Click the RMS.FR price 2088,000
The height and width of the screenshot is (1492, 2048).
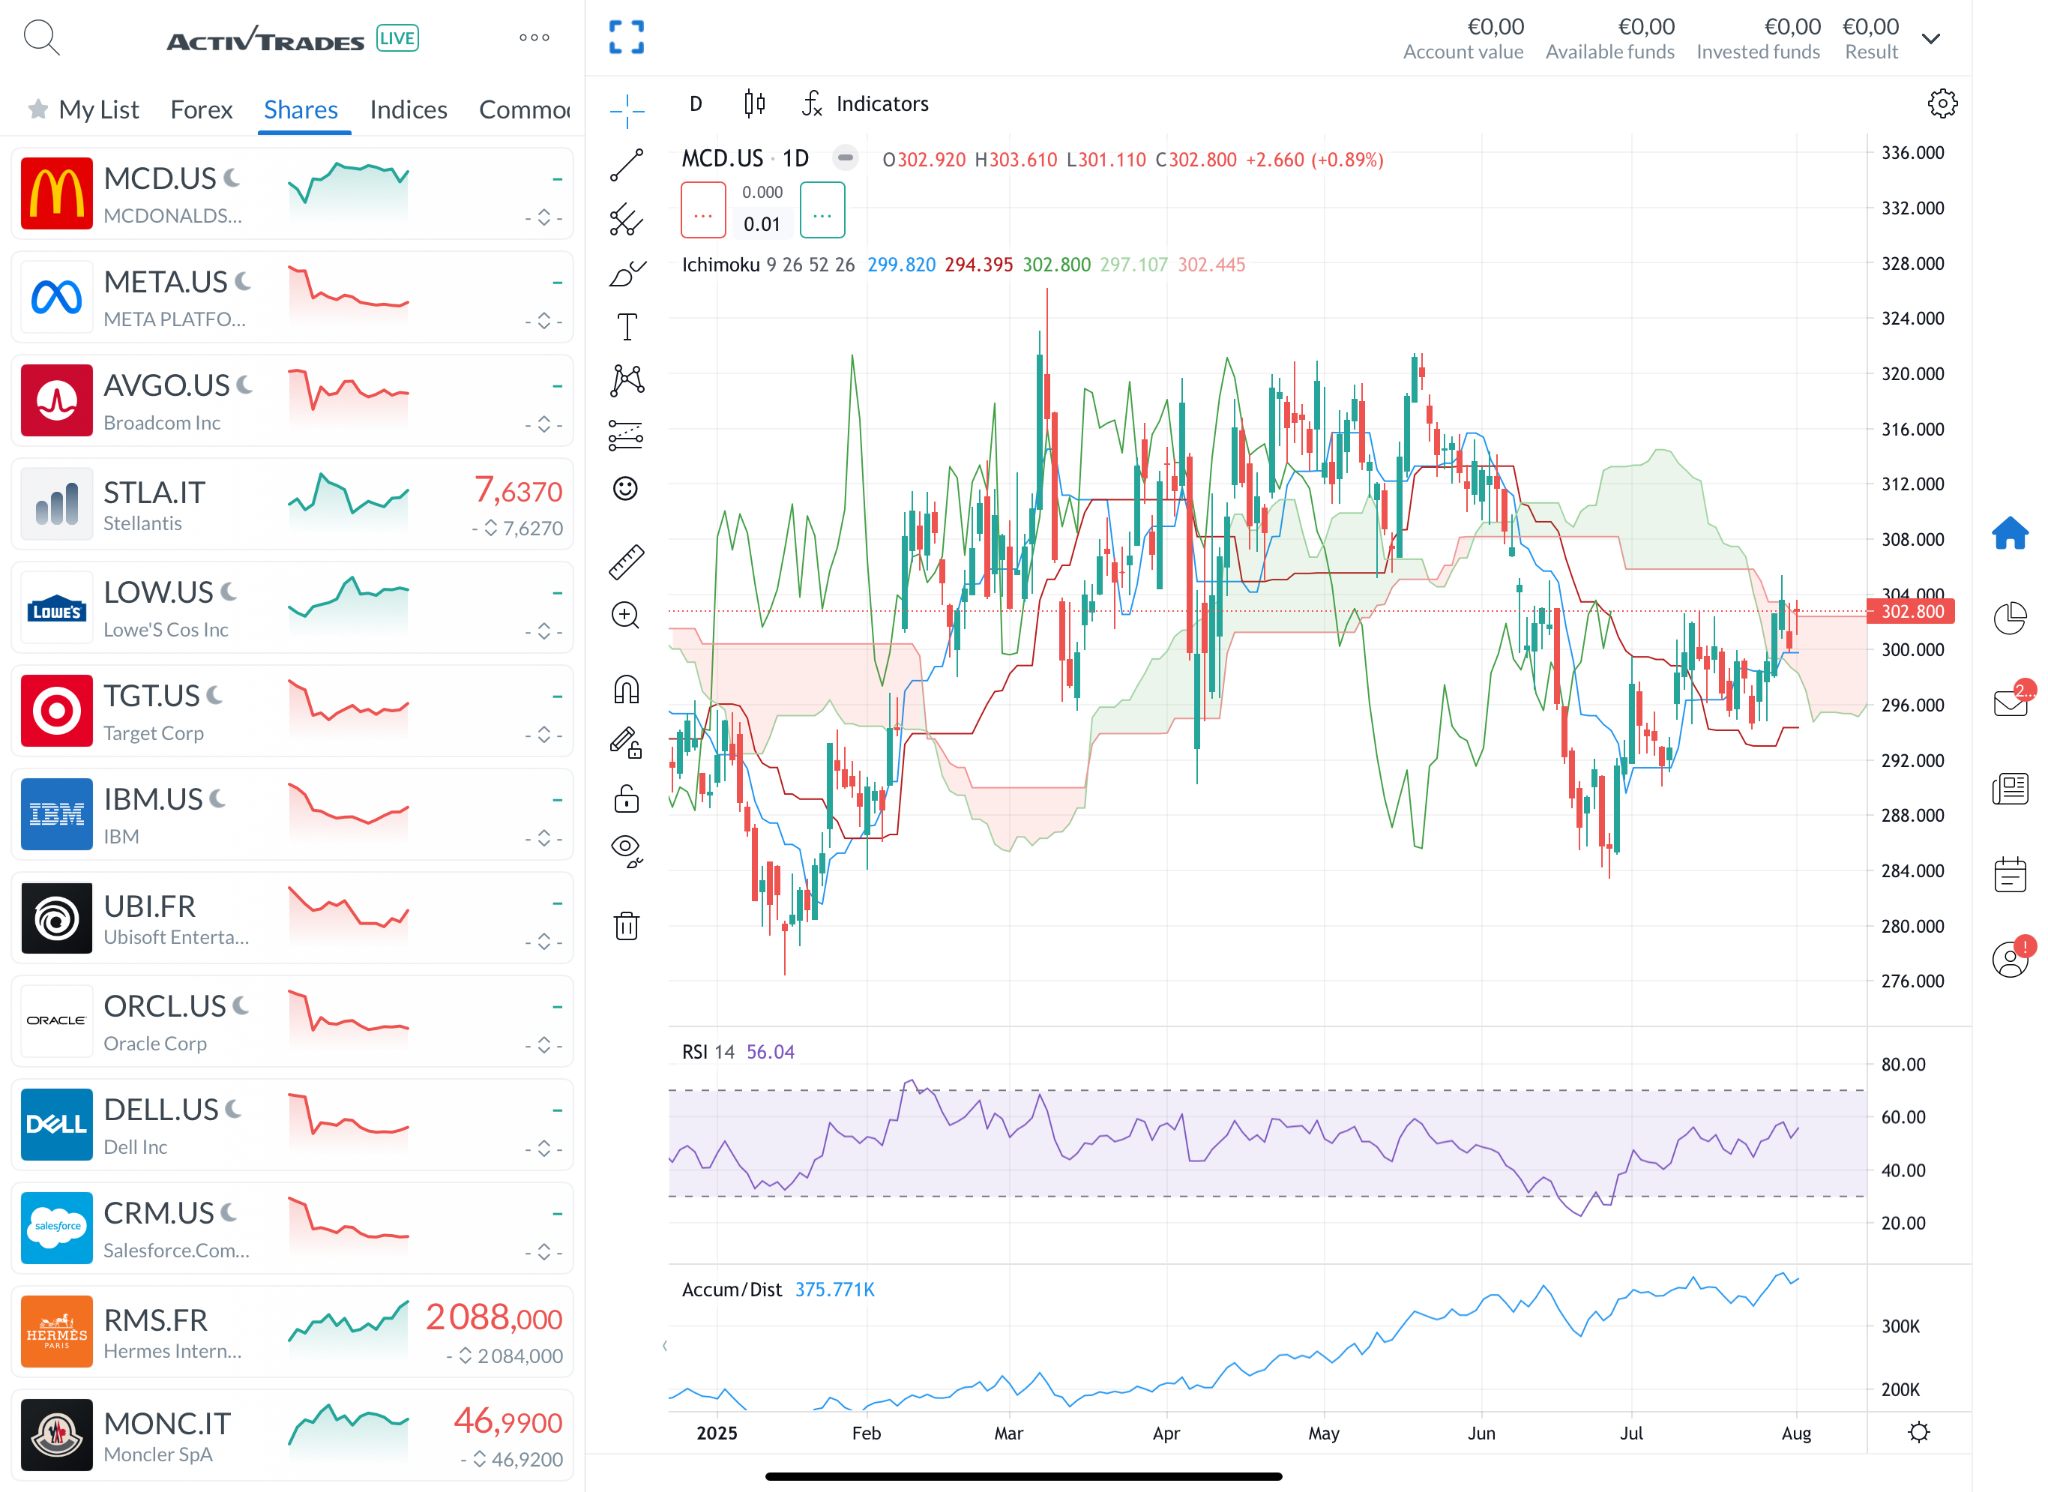pyautogui.click(x=494, y=1317)
